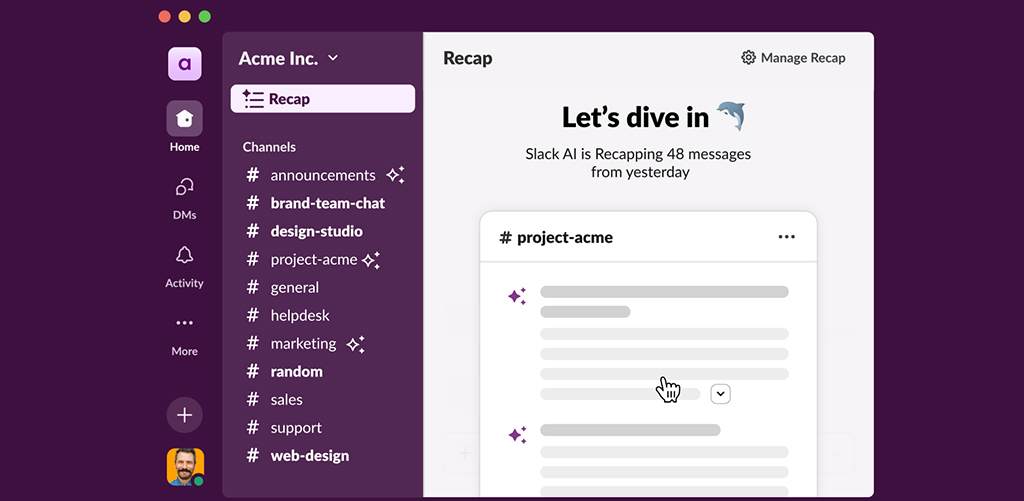Click the gear icon beside Manage Recap
The height and width of the screenshot is (501, 1024).
tap(748, 58)
